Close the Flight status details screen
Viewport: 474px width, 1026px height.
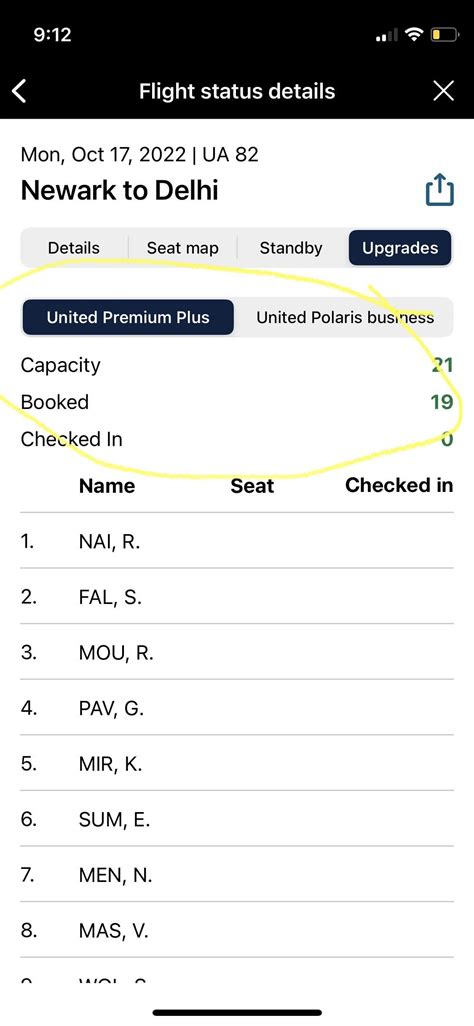click(444, 92)
